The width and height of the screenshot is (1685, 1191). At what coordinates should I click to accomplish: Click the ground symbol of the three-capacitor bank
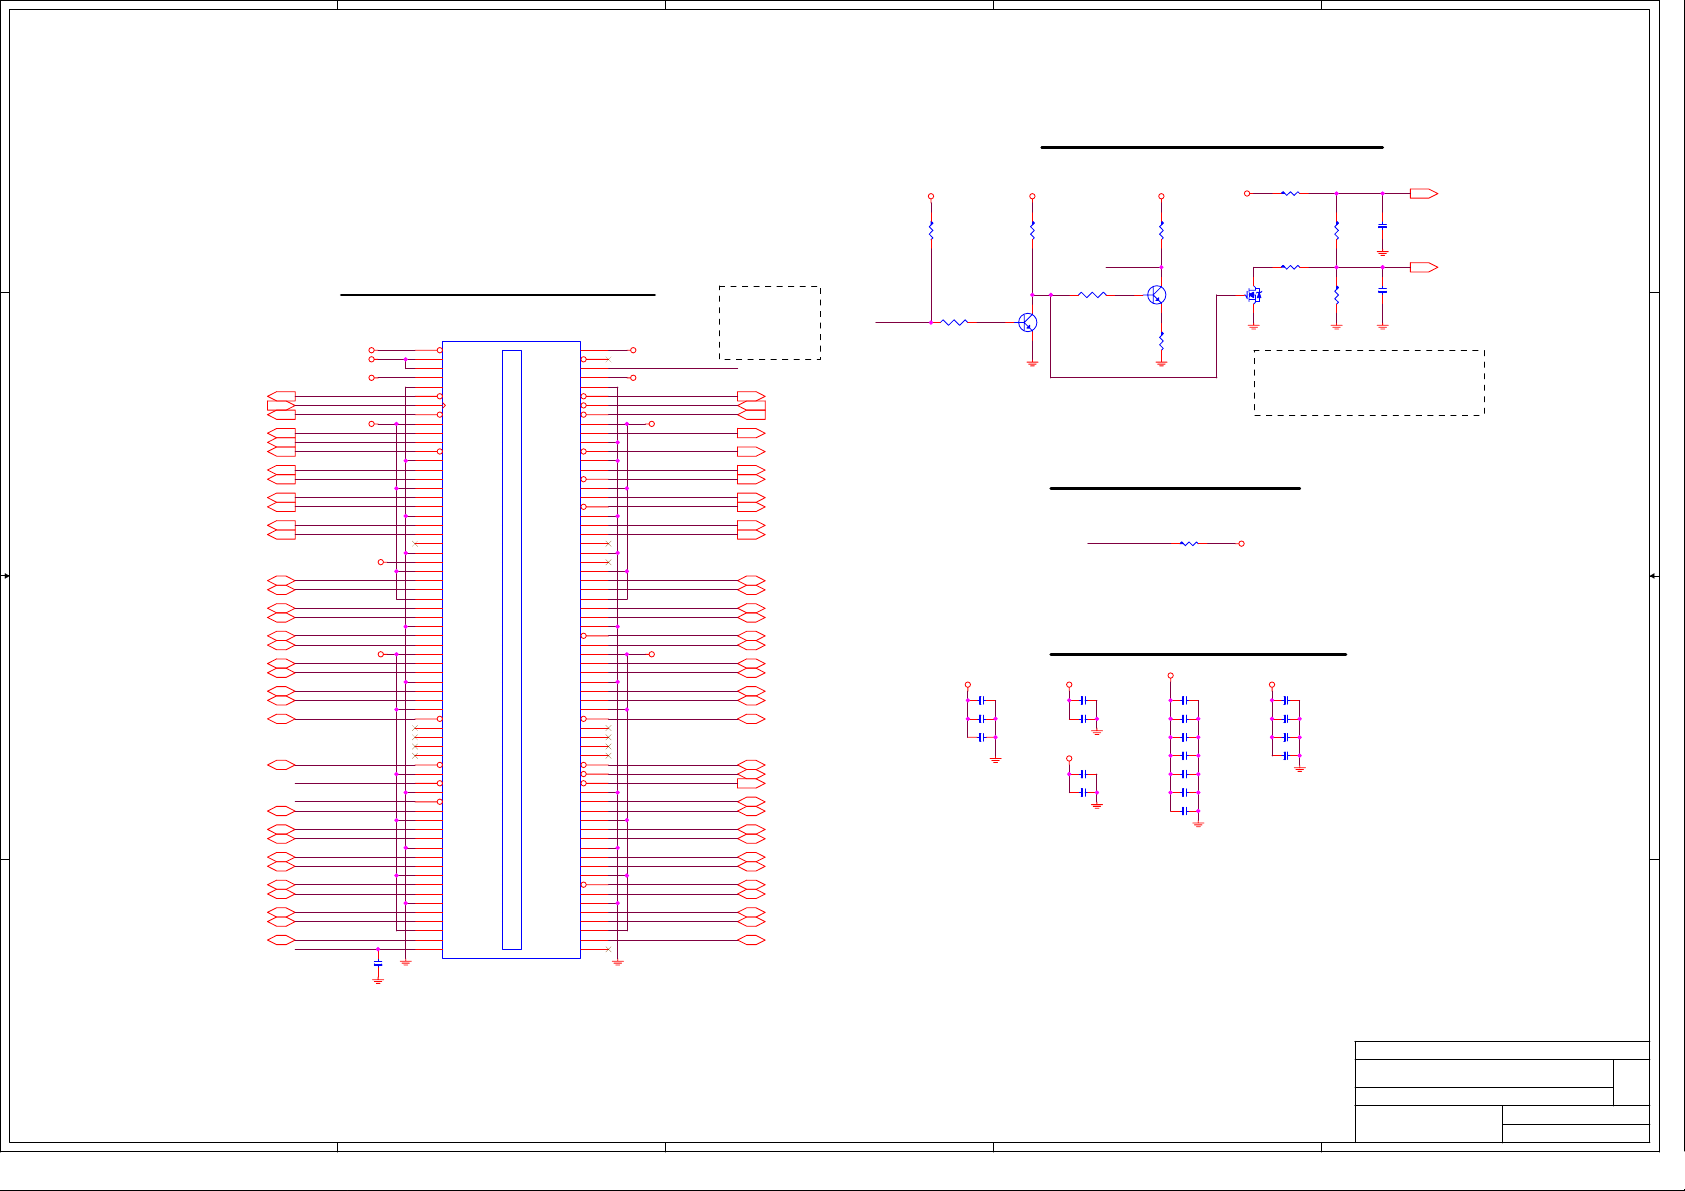[x=996, y=760]
